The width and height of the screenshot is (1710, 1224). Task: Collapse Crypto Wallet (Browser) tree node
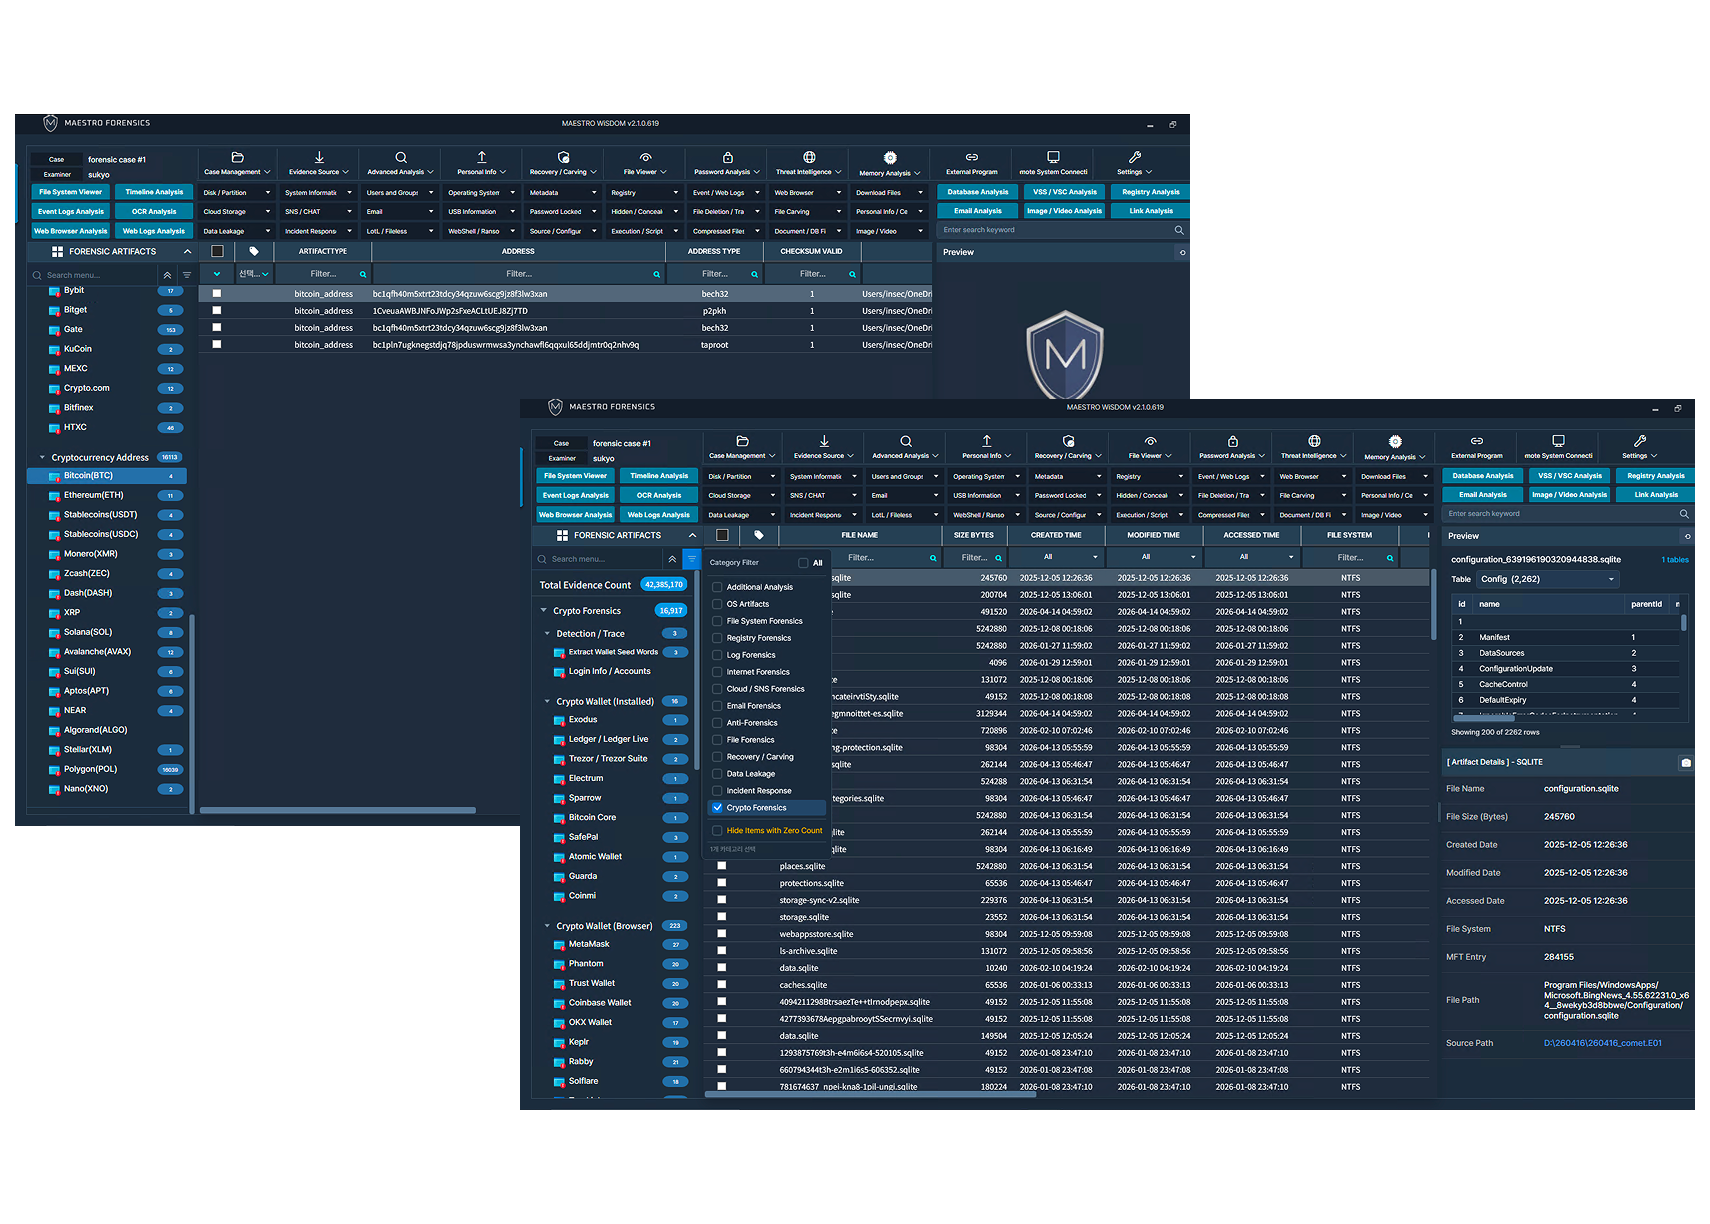547,926
